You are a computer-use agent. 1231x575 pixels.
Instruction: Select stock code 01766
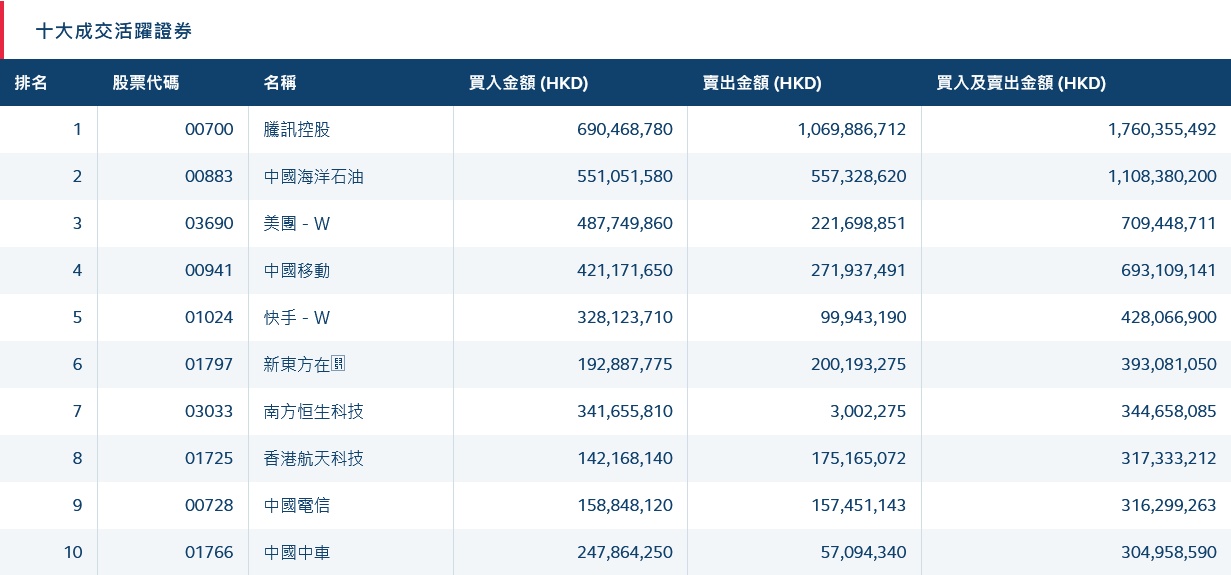pos(209,552)
